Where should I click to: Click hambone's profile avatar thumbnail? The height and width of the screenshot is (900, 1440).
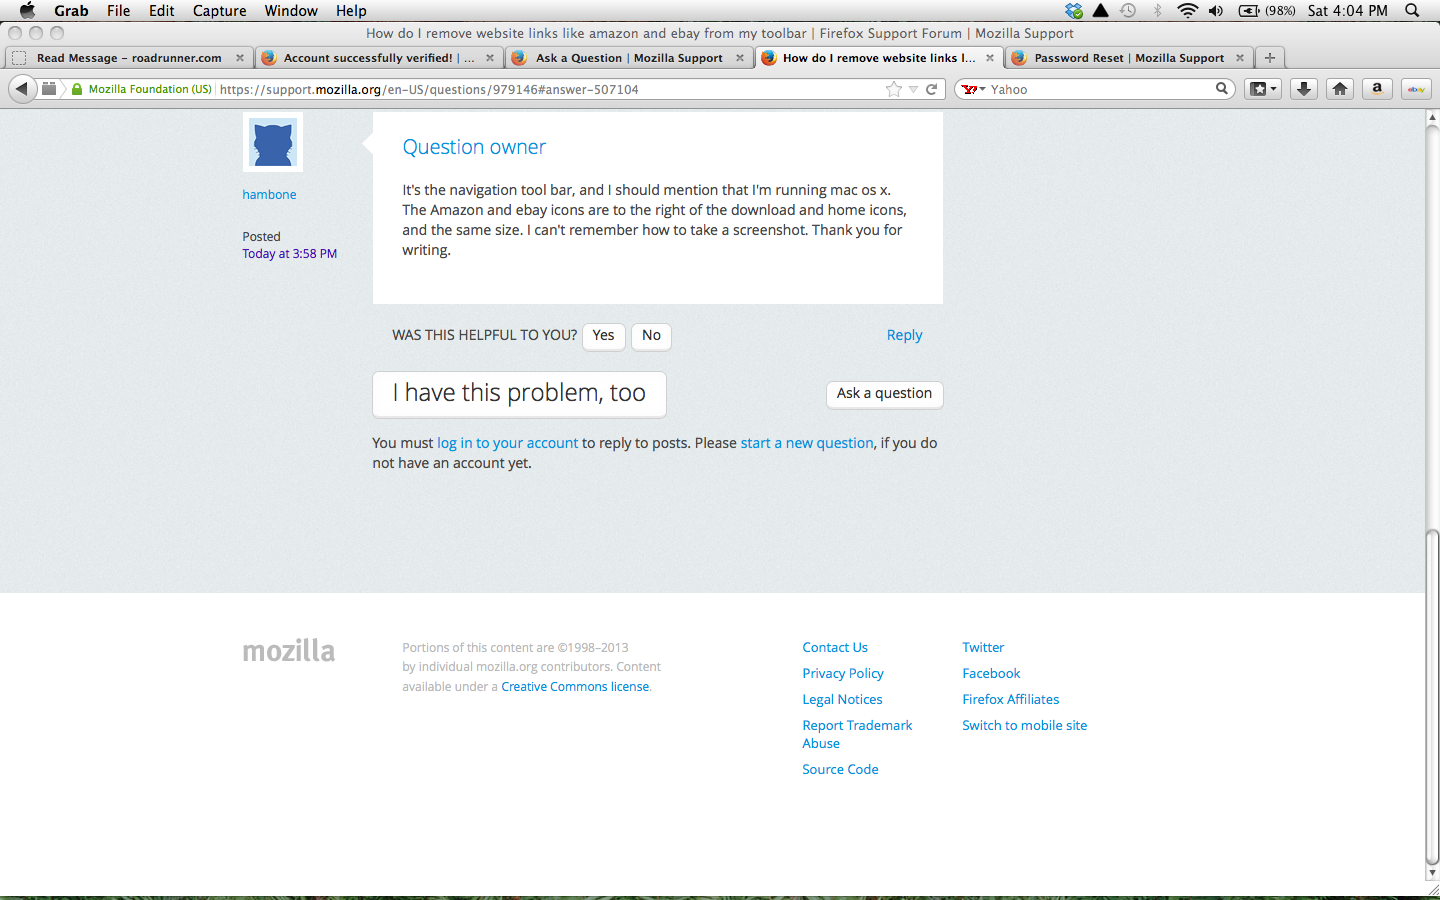272,142
